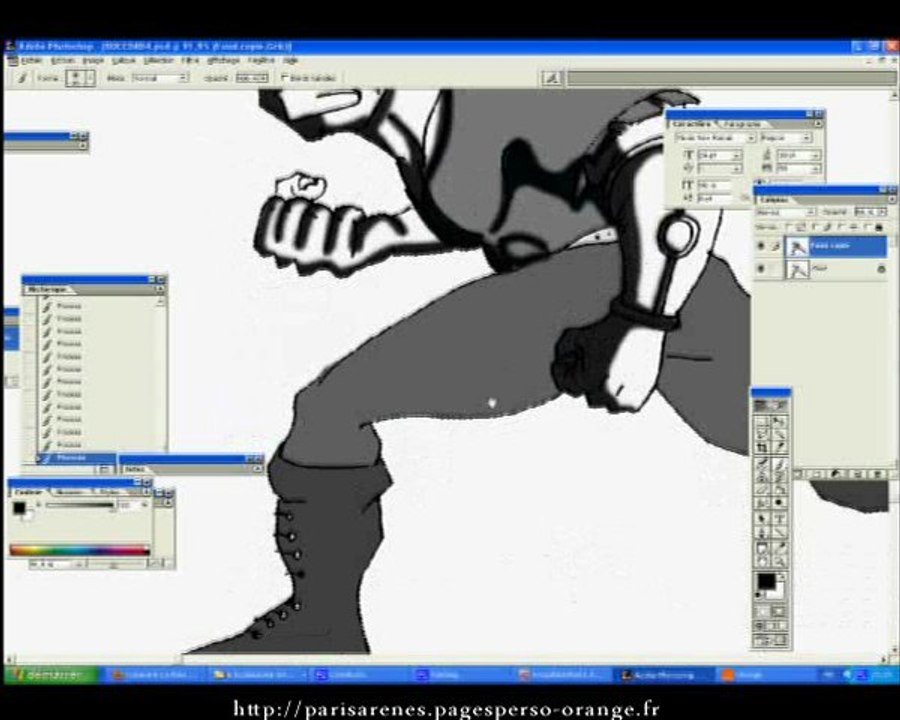
Task: Select the Zoom magnifier tool
Action: pyautogui.click(x=779, y=561)
